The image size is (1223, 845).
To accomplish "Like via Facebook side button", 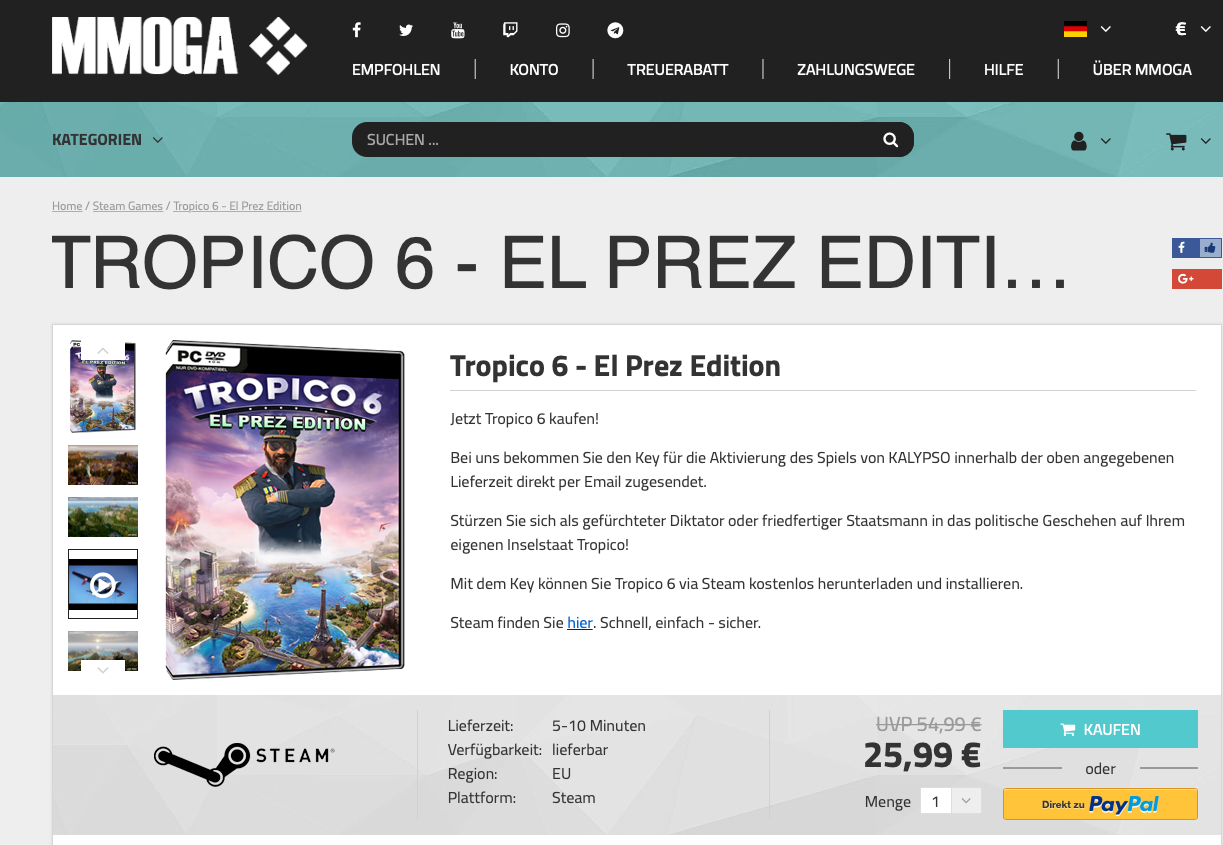I will tap(1196, 248).
